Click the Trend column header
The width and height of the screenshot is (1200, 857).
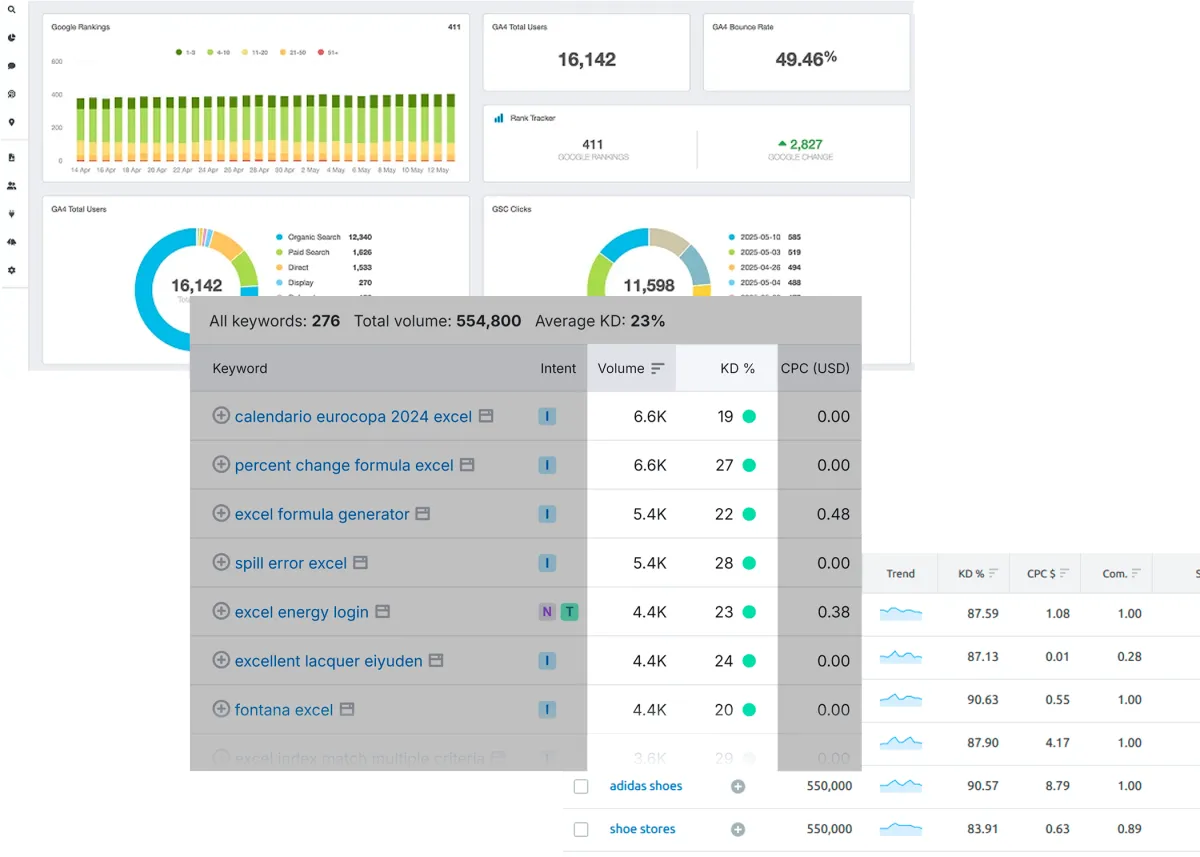point(900,574)
